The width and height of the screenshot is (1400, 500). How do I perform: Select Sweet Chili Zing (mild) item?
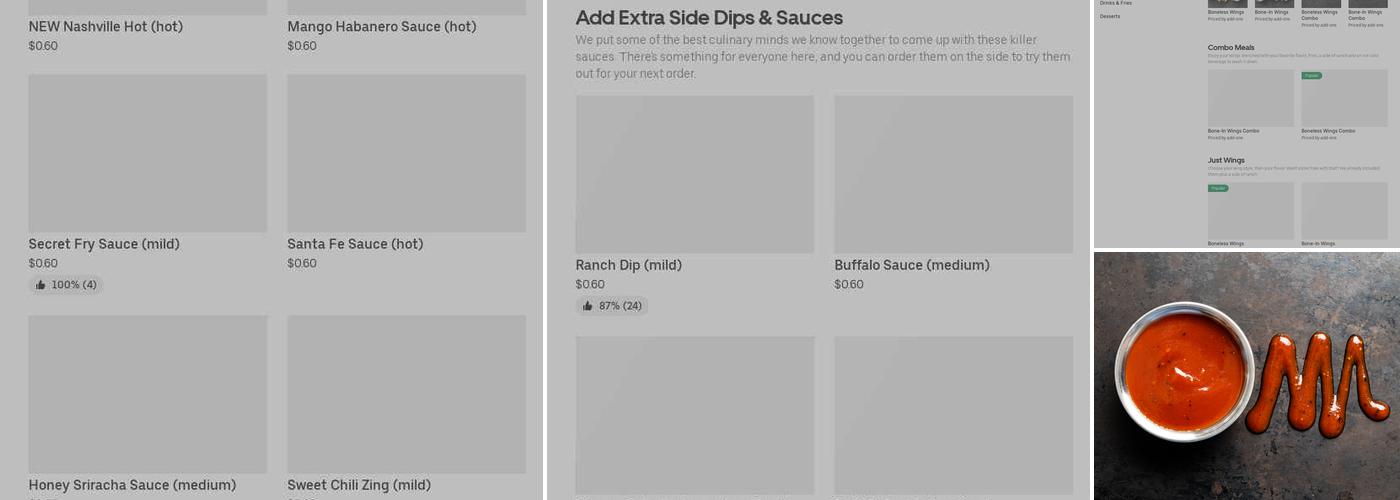pyautogui.click(x=359, y=485)
